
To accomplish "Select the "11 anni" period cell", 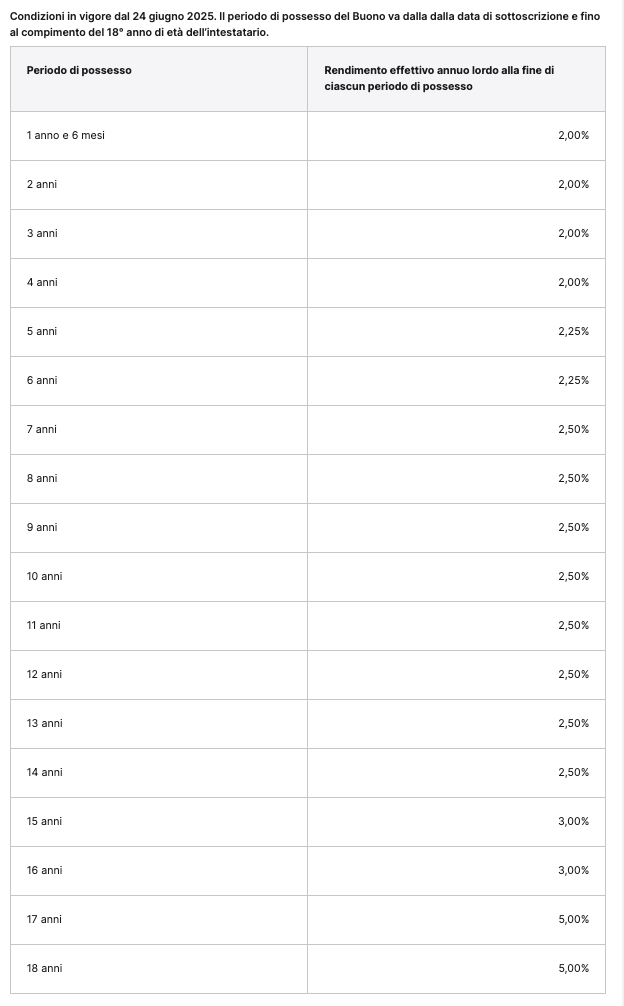I will (44, 625).
